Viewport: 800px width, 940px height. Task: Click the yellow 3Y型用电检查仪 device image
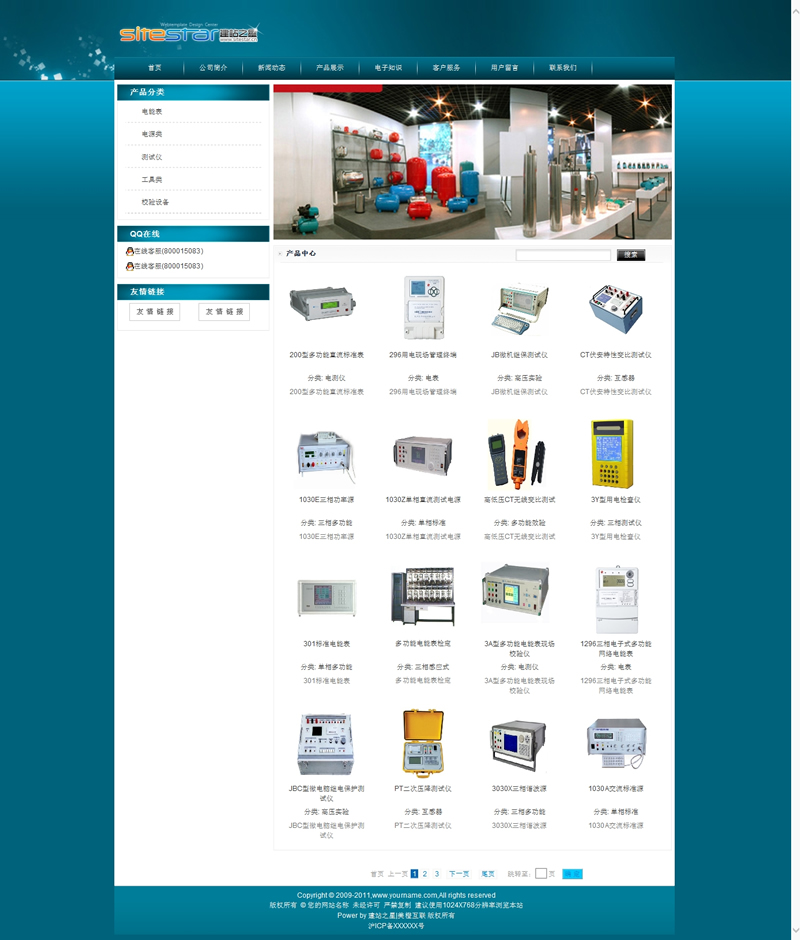[x=611, y=454]
